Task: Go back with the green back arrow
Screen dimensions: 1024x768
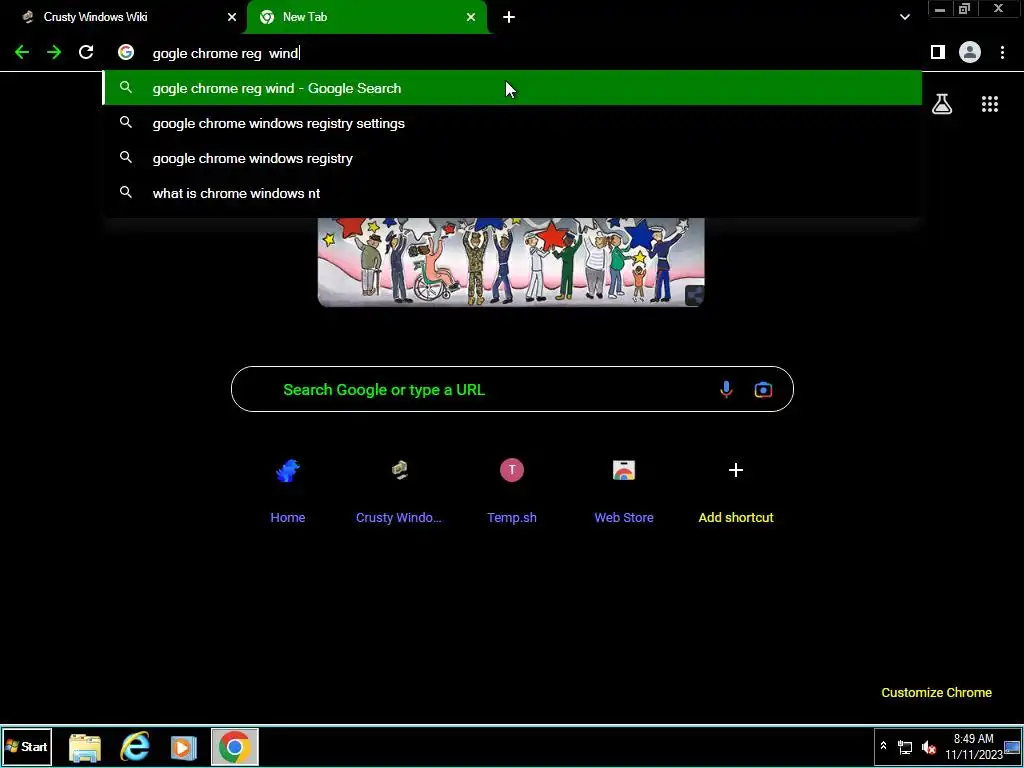Action: [22, 52]
